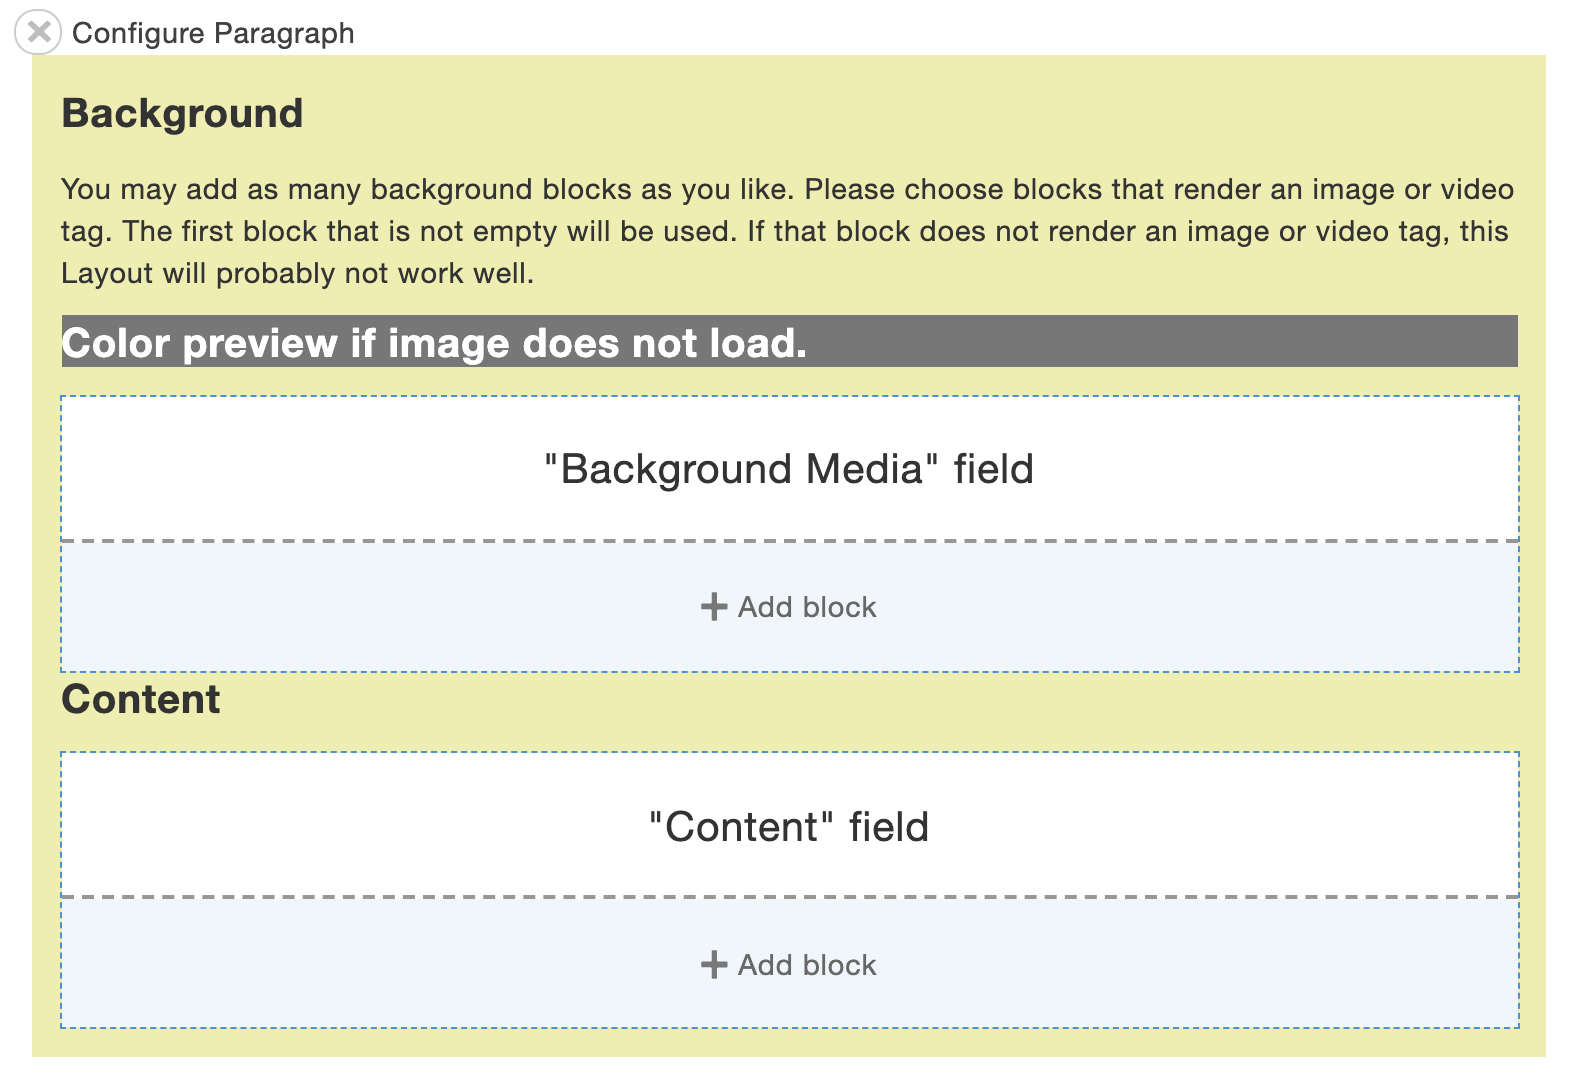
Task: Click the Background section heading
Action: click(182, 112)
